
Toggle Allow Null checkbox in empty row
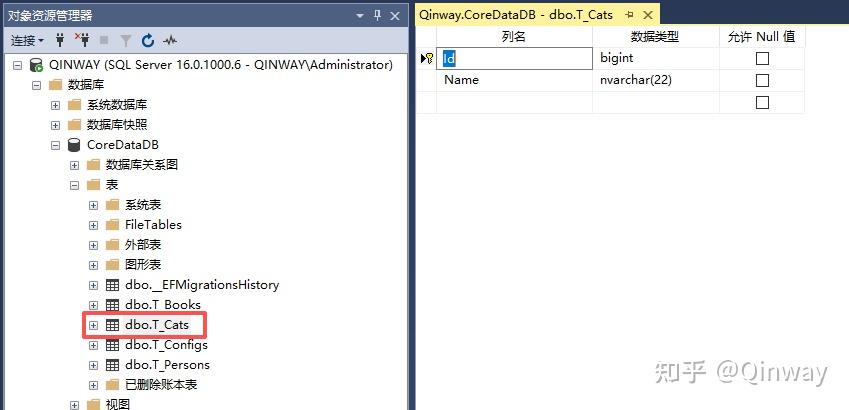[x=762, y=102]
